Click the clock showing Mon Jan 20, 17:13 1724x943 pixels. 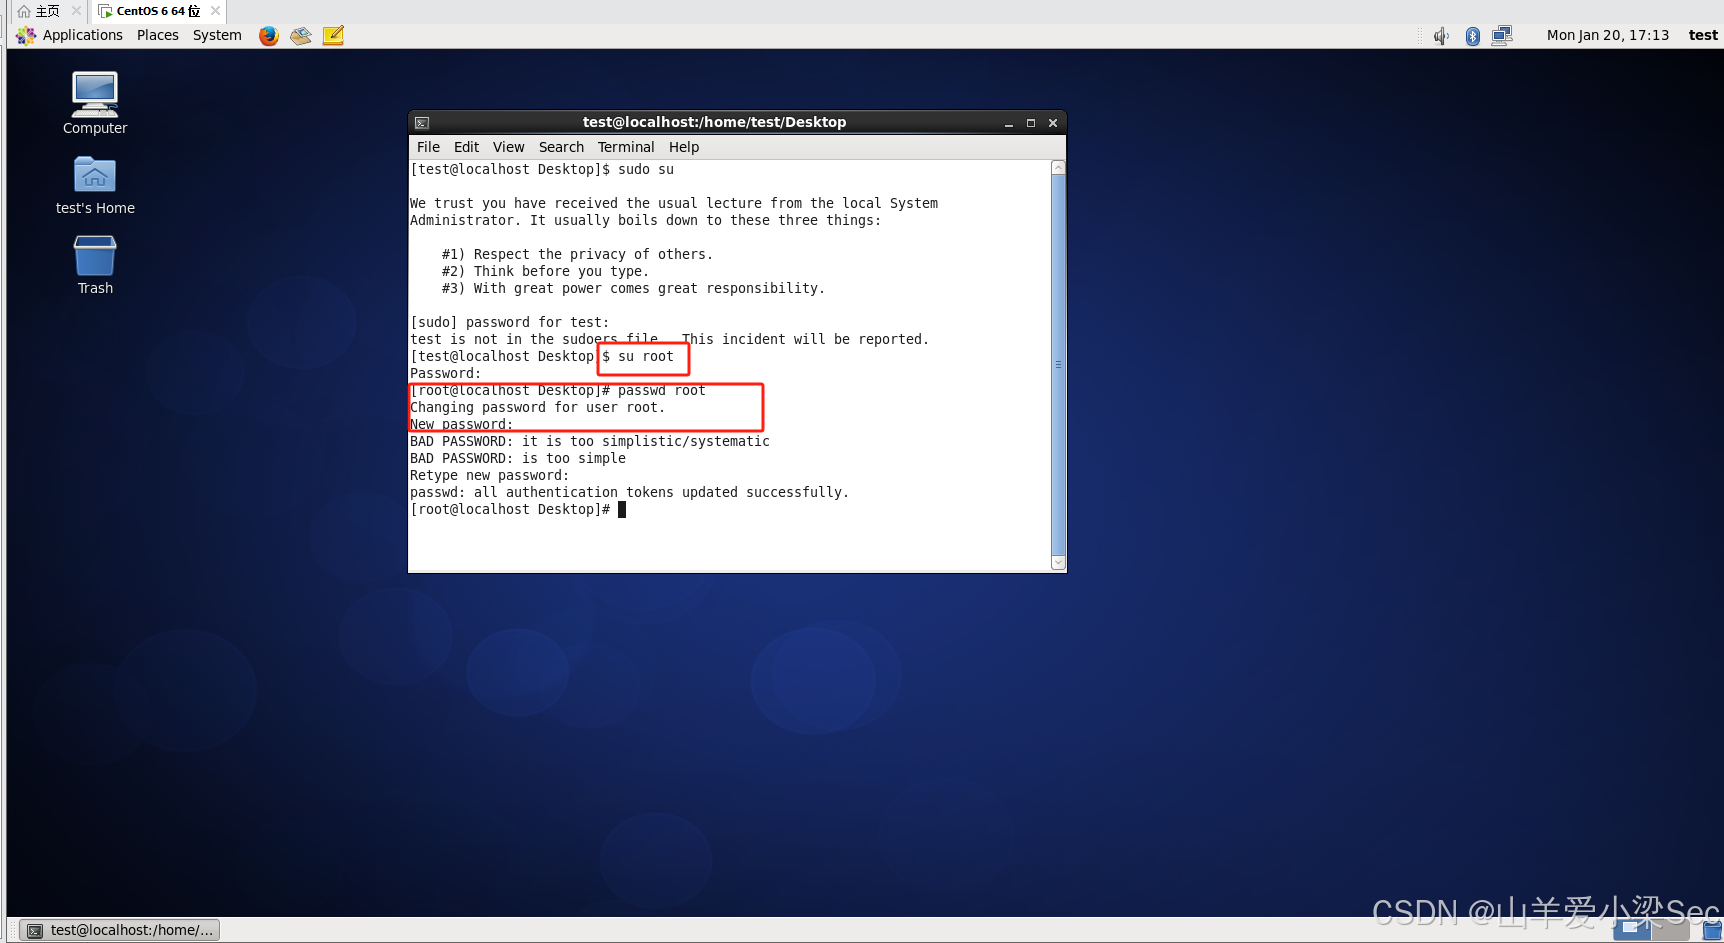[1607, 35]
